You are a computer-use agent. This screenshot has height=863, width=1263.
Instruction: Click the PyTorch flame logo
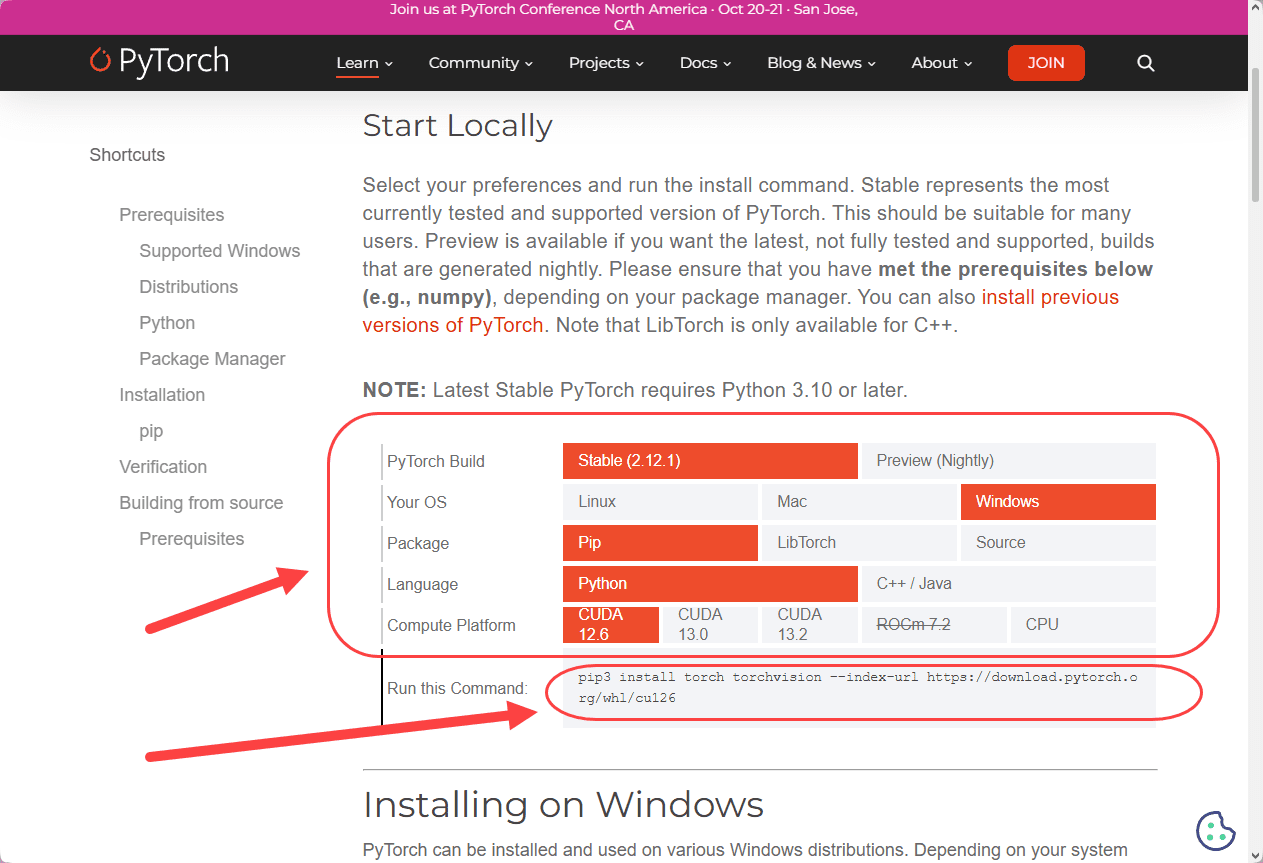click(100, 61)
